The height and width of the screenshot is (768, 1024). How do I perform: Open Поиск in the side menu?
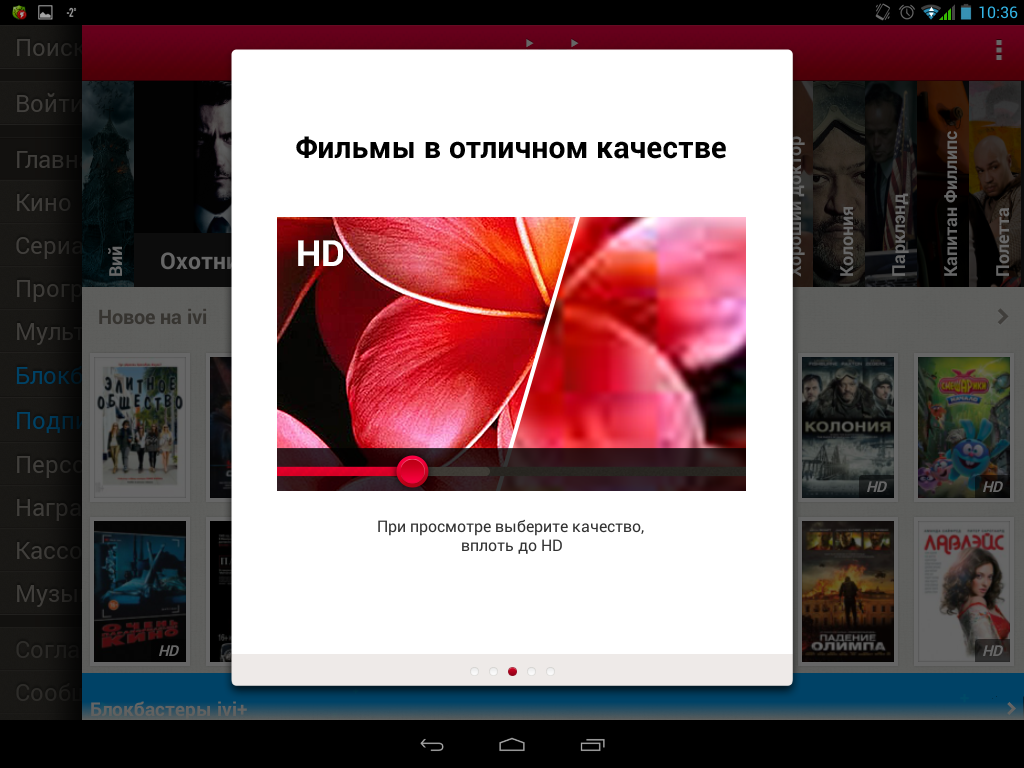(x=45, y=48)
